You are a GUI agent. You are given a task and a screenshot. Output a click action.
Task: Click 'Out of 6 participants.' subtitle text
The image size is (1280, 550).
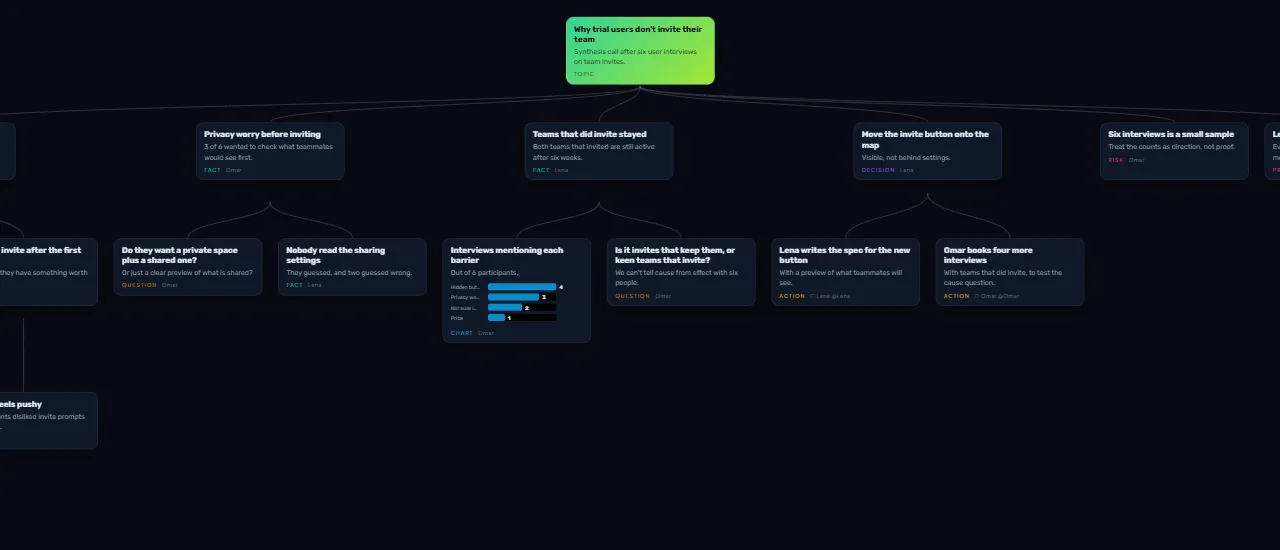click(x=484, y=273)
